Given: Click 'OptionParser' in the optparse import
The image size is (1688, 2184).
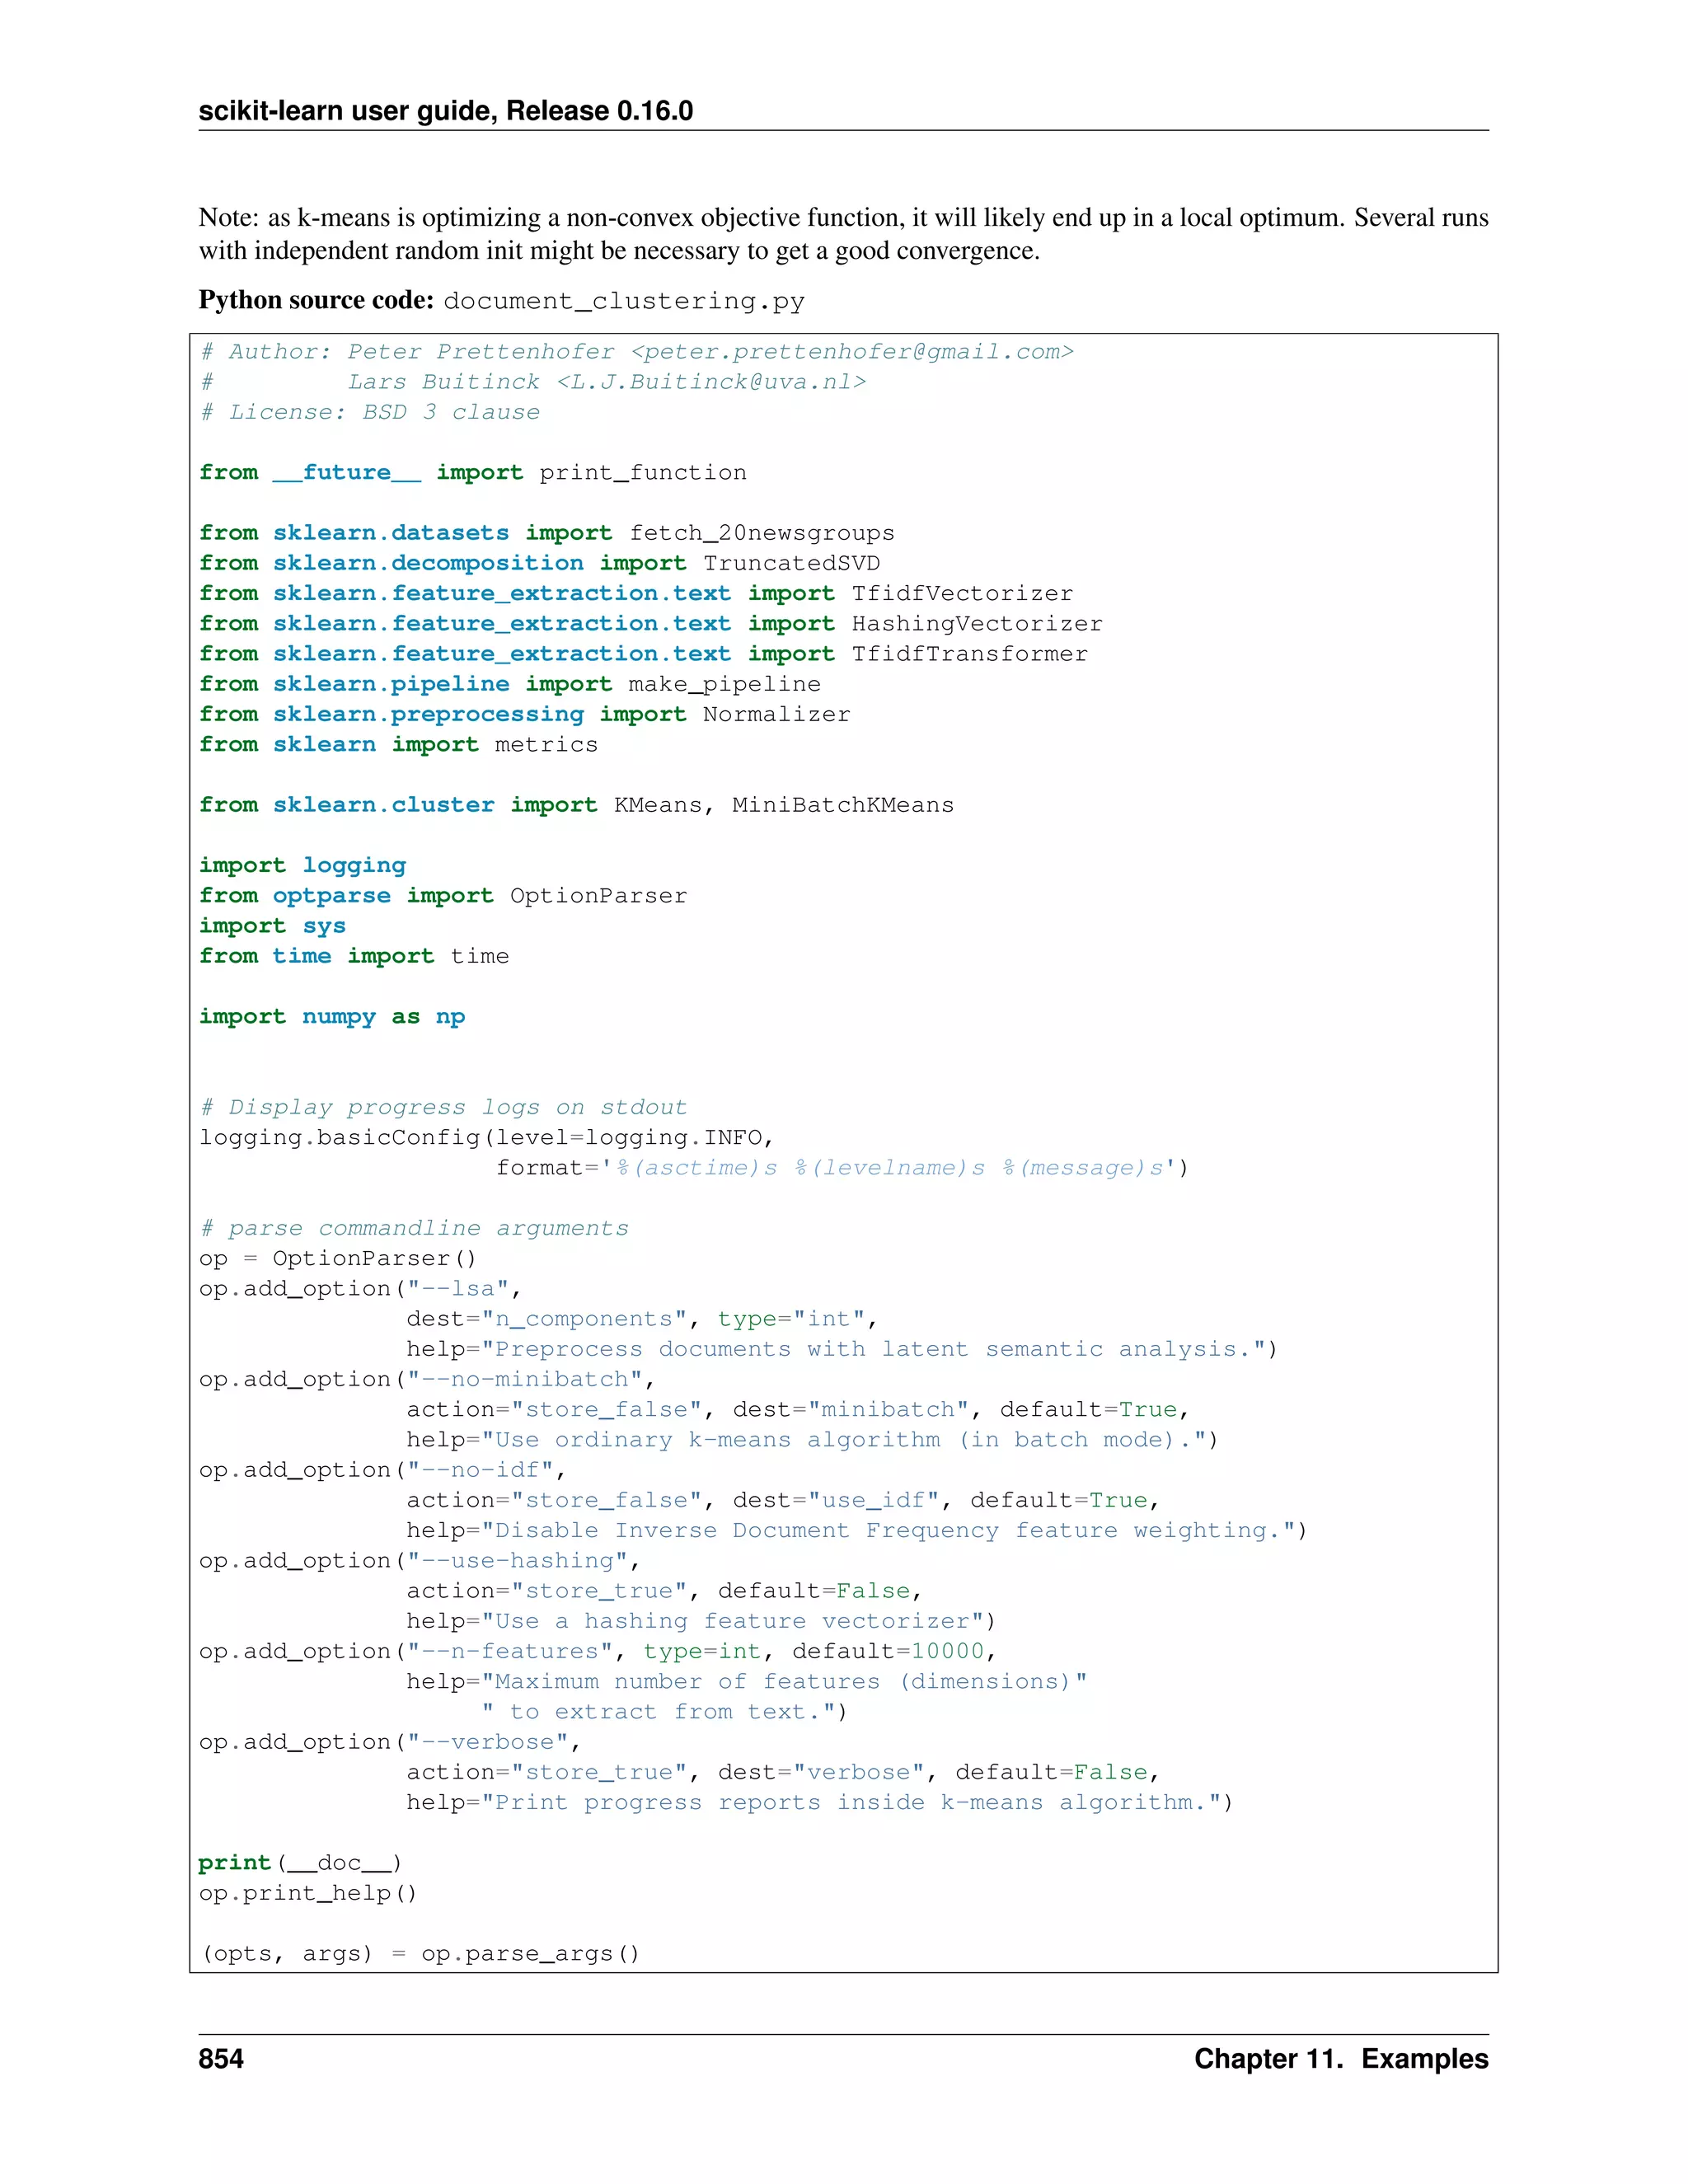Looking at the screenshot, I should [x=599, y=896].
